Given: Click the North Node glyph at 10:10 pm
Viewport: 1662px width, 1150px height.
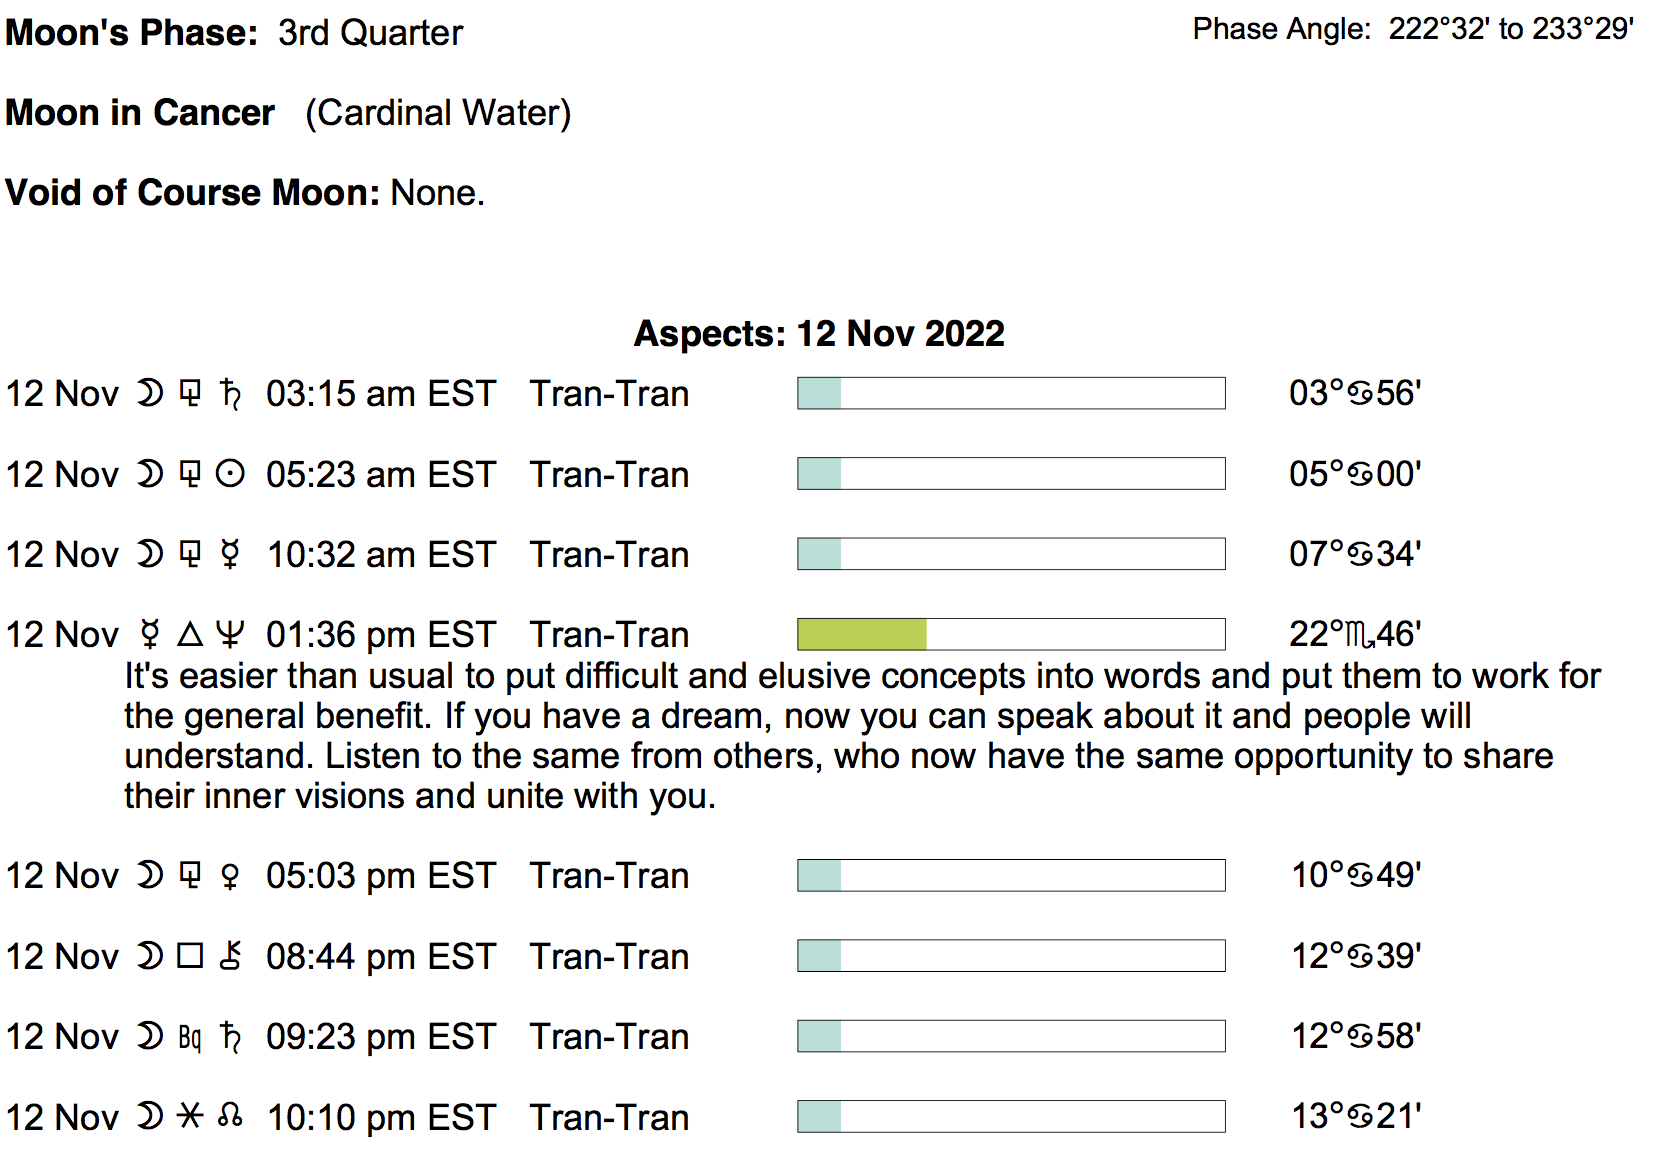Looking at the screenshot, I should click(230, 1116).
